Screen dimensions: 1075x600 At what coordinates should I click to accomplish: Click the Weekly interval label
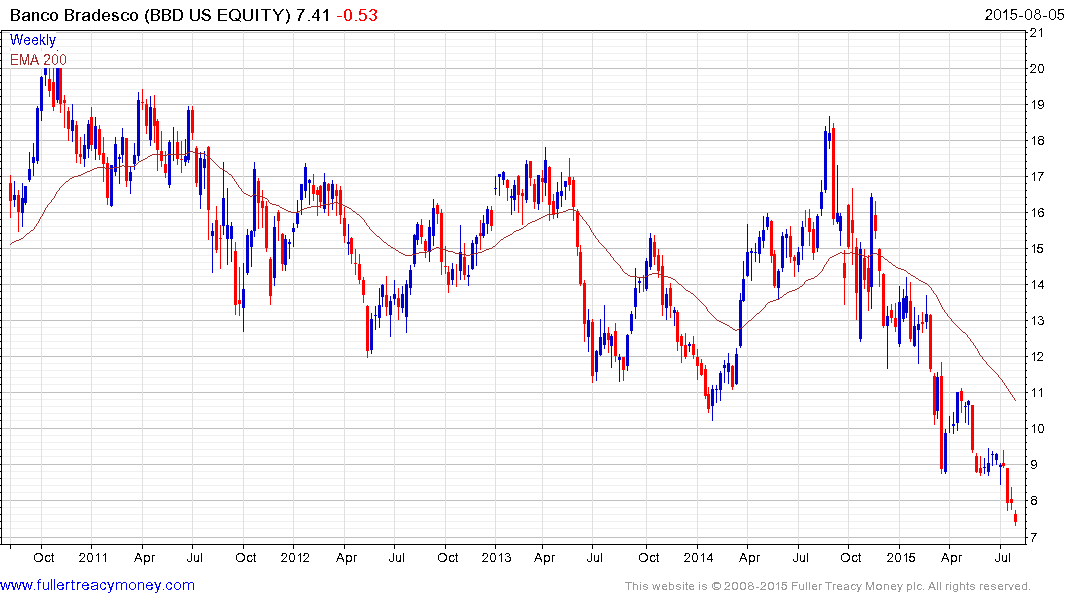coord(33,40)
